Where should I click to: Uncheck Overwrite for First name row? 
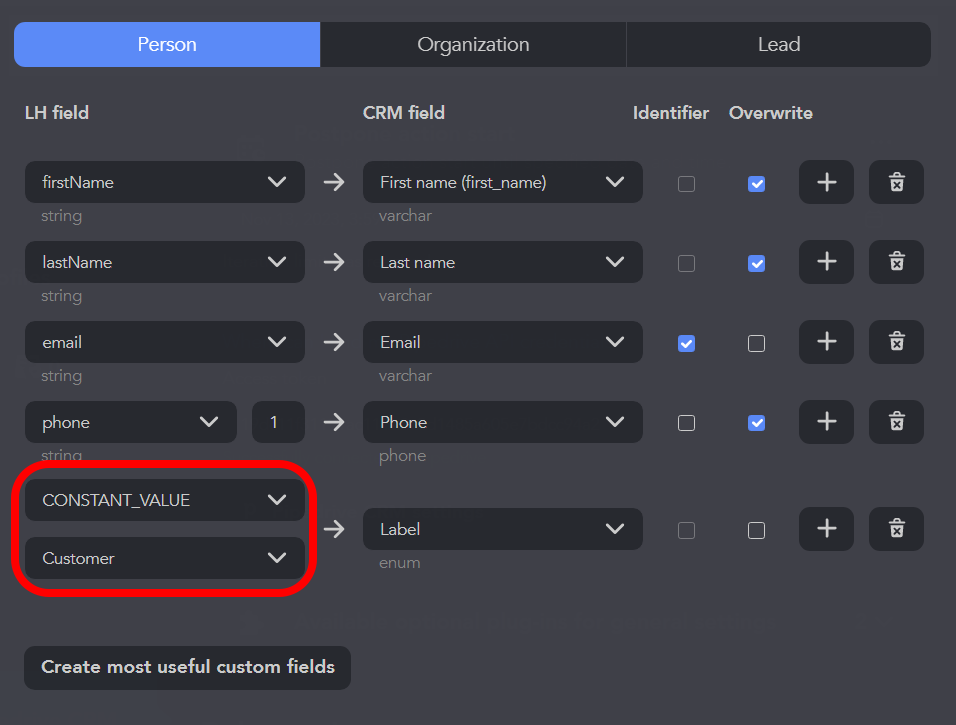point(757,184)
